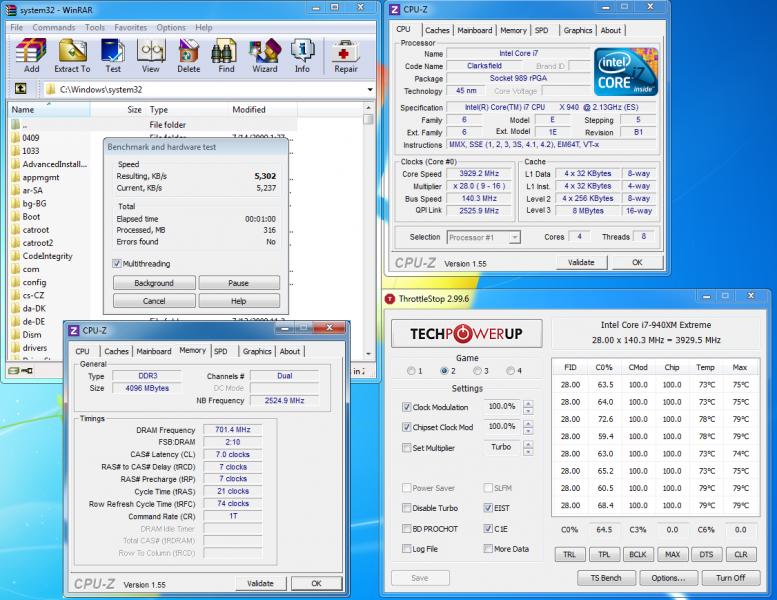Click the drive key icon in WinRAR status bar

coord(20,371)
